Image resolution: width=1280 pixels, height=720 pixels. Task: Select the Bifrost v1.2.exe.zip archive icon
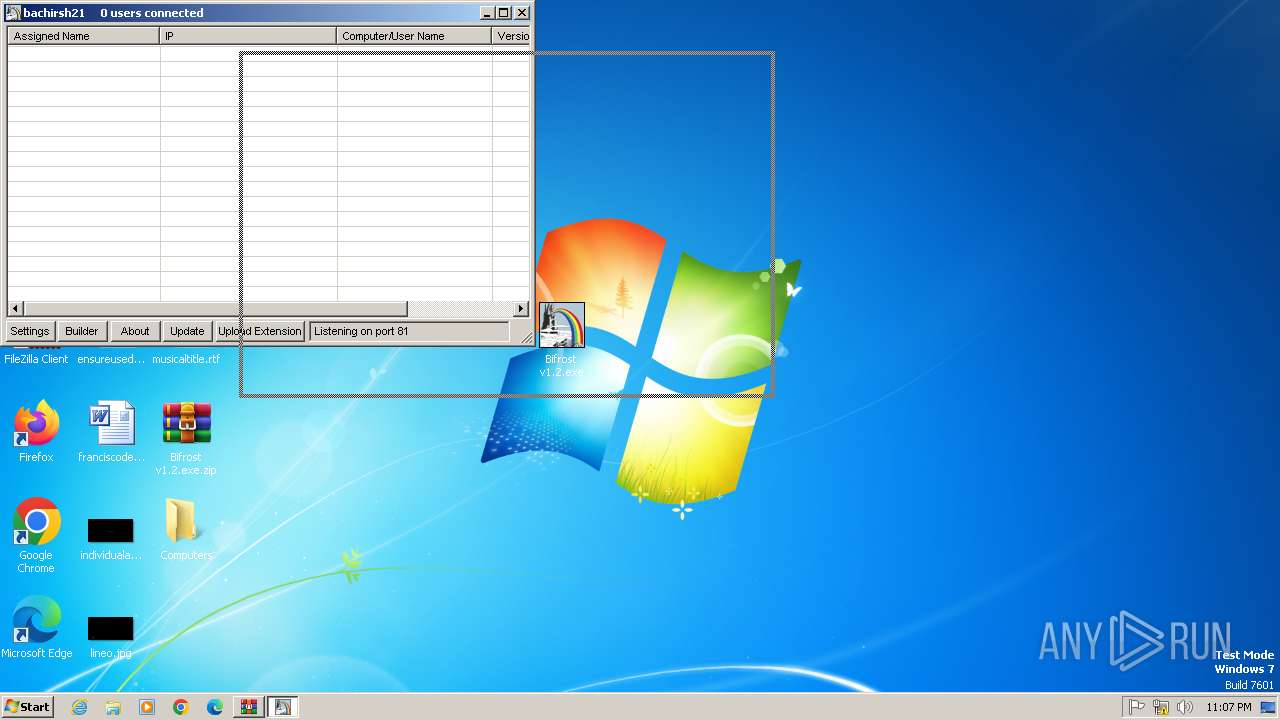[x=186, y=438]
